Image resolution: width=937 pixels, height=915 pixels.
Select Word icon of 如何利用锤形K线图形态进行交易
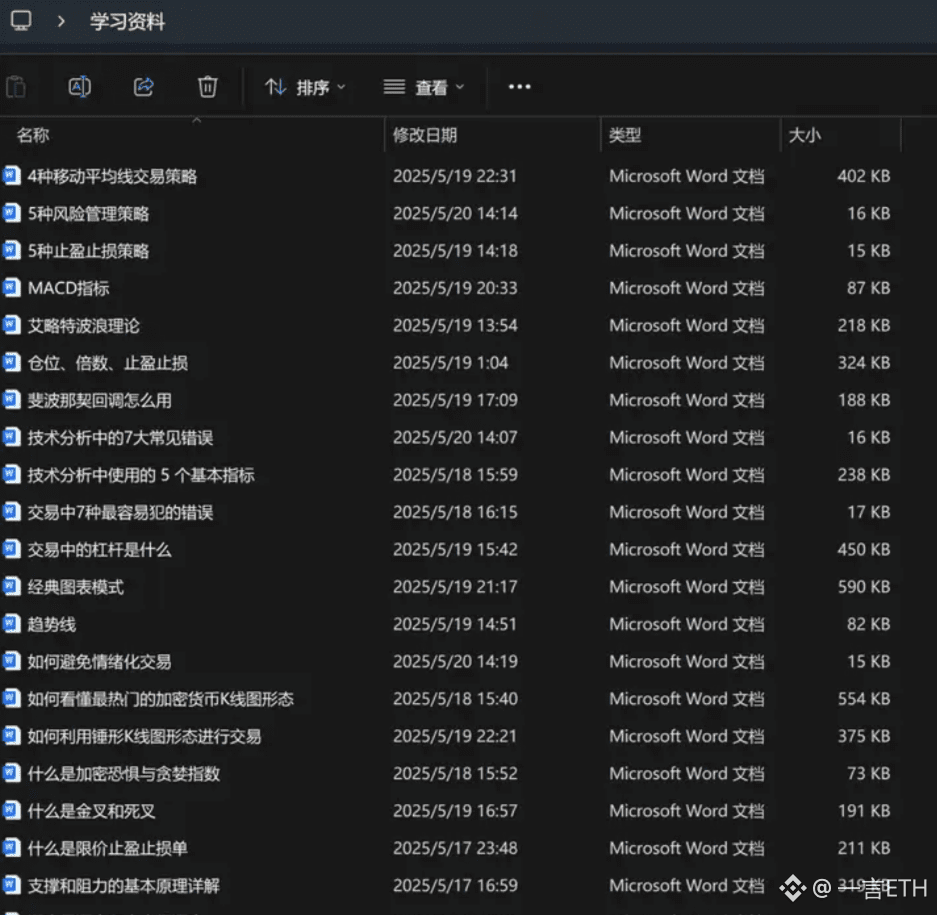pyautogui.click(x=11, y=736)
